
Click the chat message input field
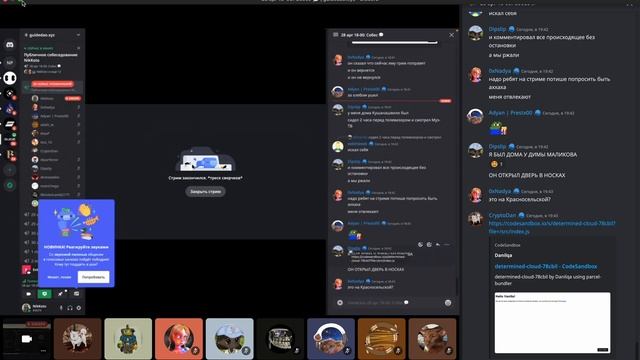click(x=394, y=302)
